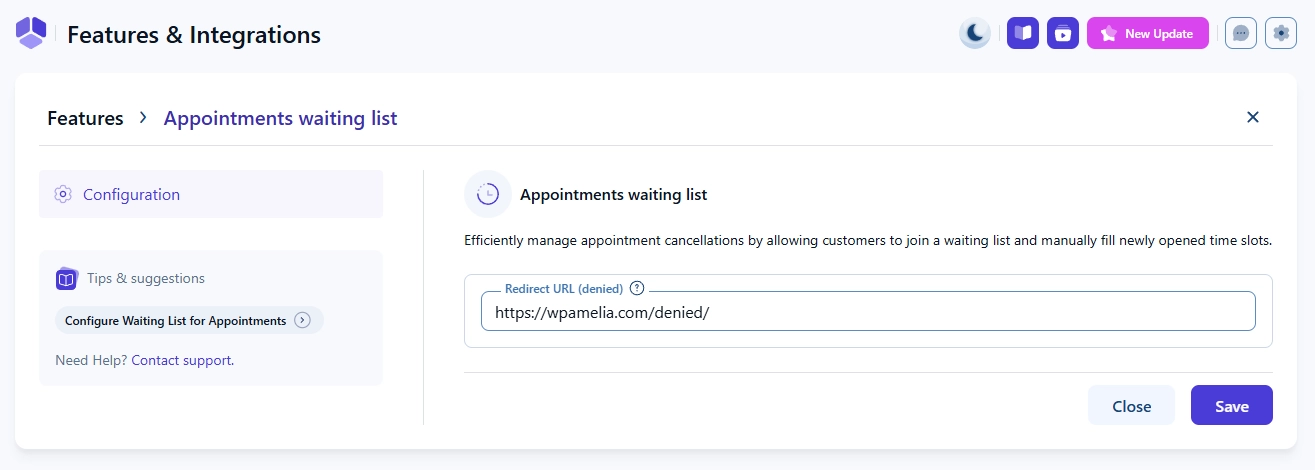The width and height of the screenshot is (1315, 470).
Task: Click the Amelia logo icon
Action: tap(31, 33)
